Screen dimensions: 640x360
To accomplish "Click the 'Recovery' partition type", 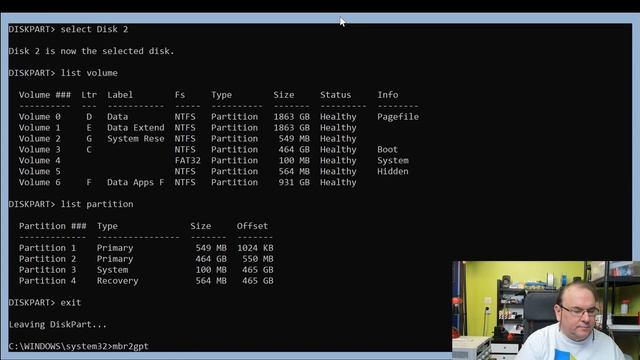I will coord(118,281).
